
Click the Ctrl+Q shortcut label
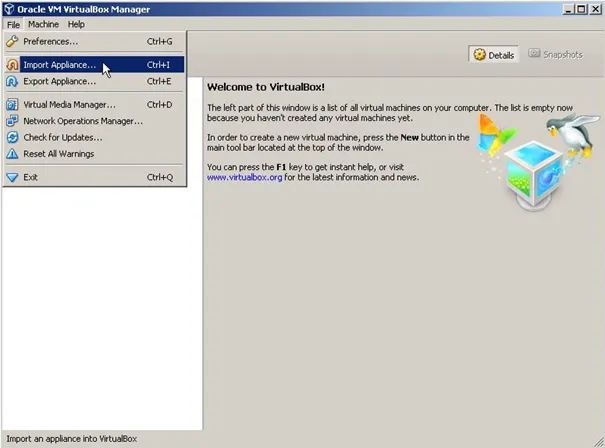(x=160, y=177)
